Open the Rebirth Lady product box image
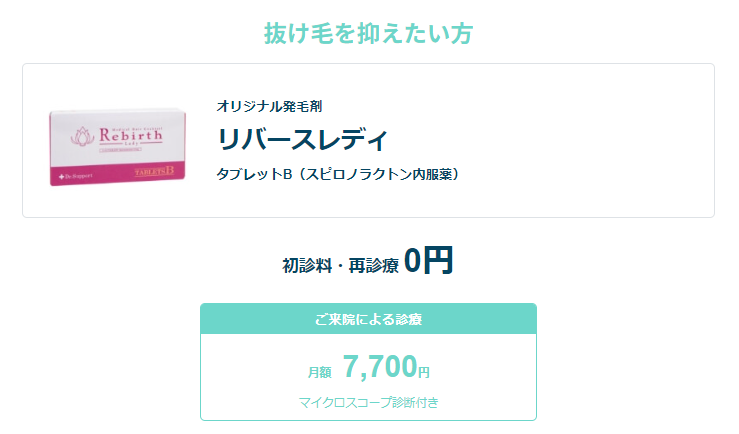739x434 pixels. click(117, 147)
